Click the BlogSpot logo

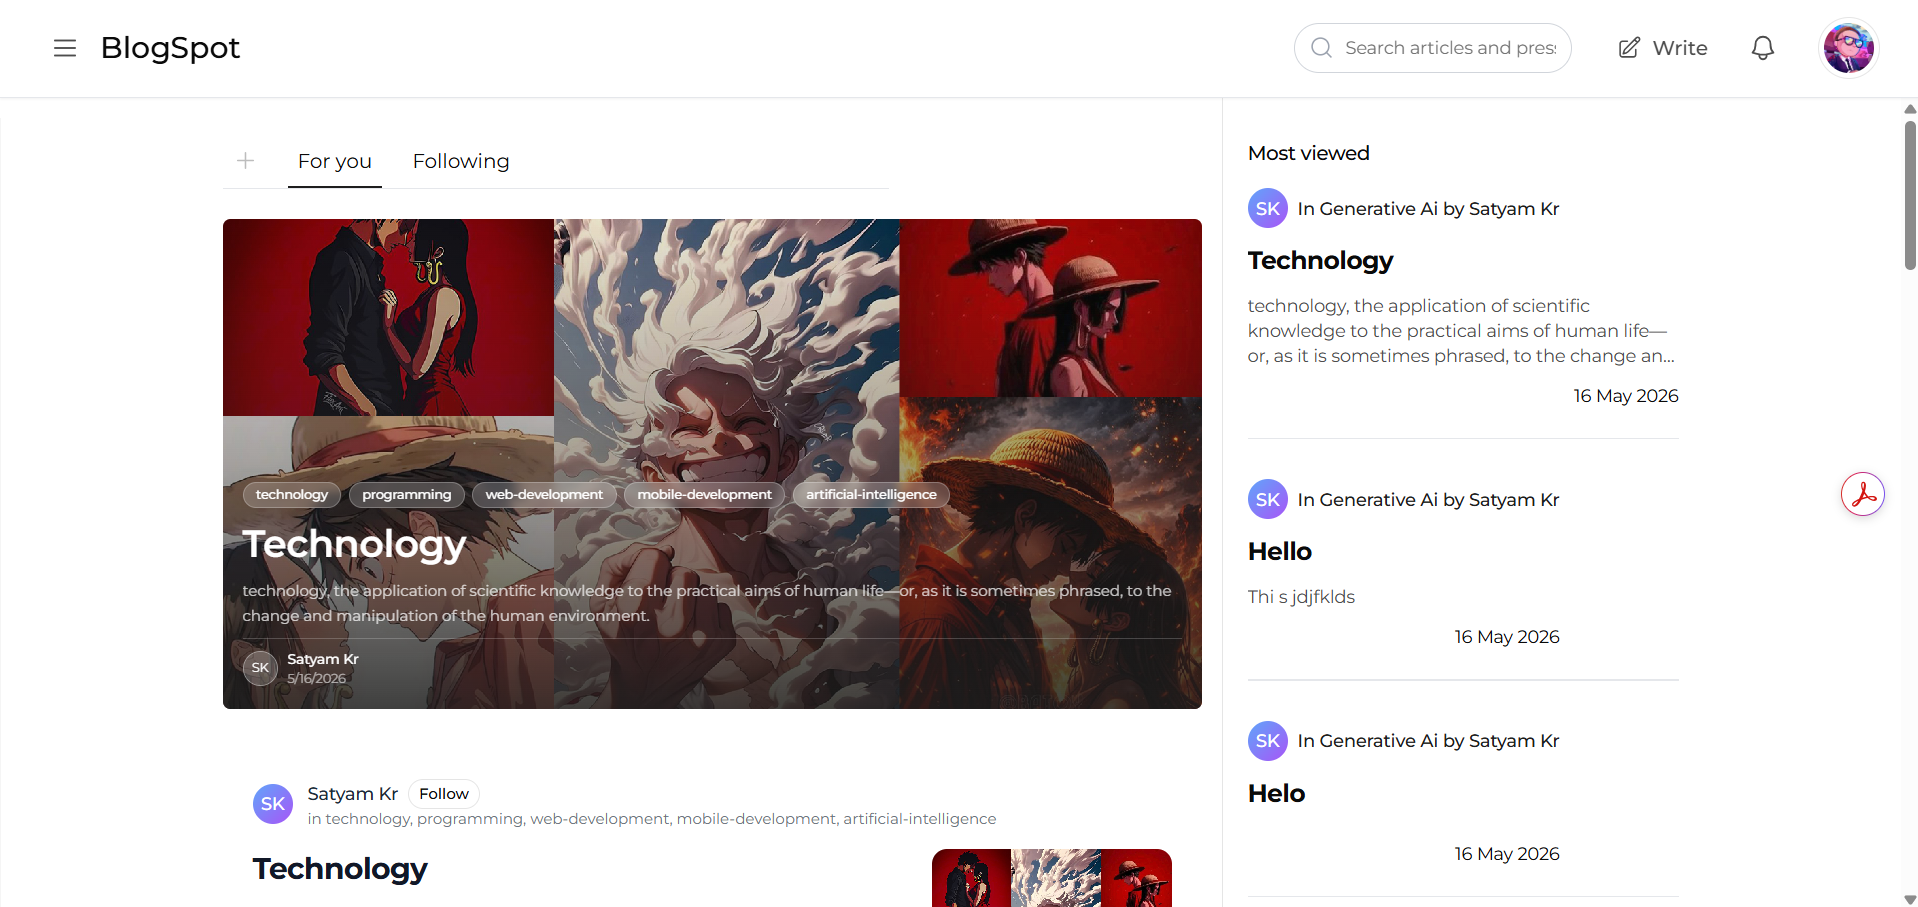tap(170, 48)
